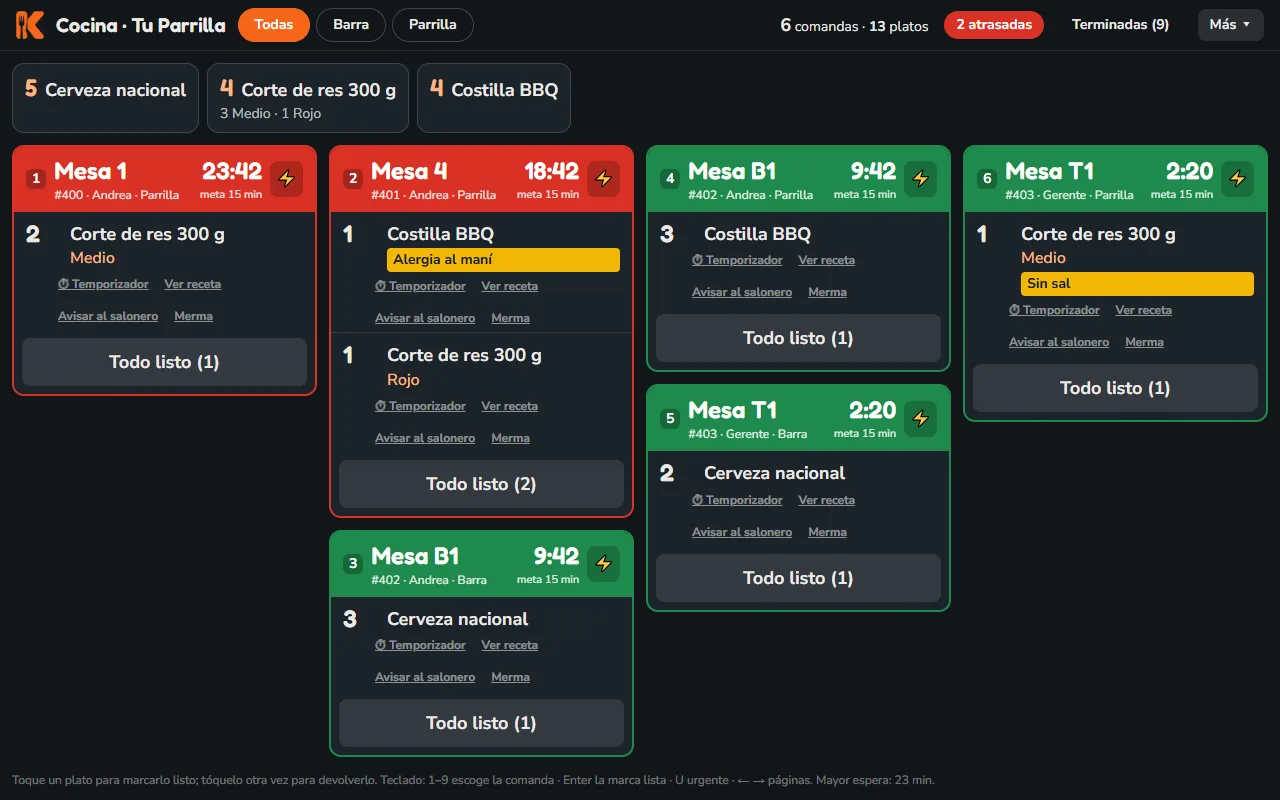The image size is (1280, 800).
Task: Start Temporizador for Mesa B1 Costilla BBQ
Action: click(x=737, y=260)
